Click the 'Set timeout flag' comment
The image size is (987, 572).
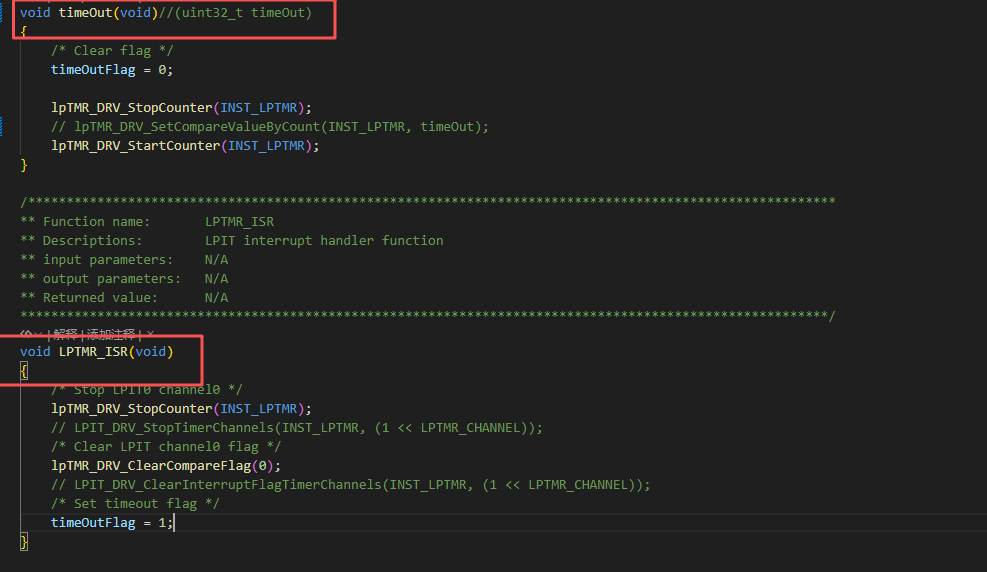coord(135,504)
